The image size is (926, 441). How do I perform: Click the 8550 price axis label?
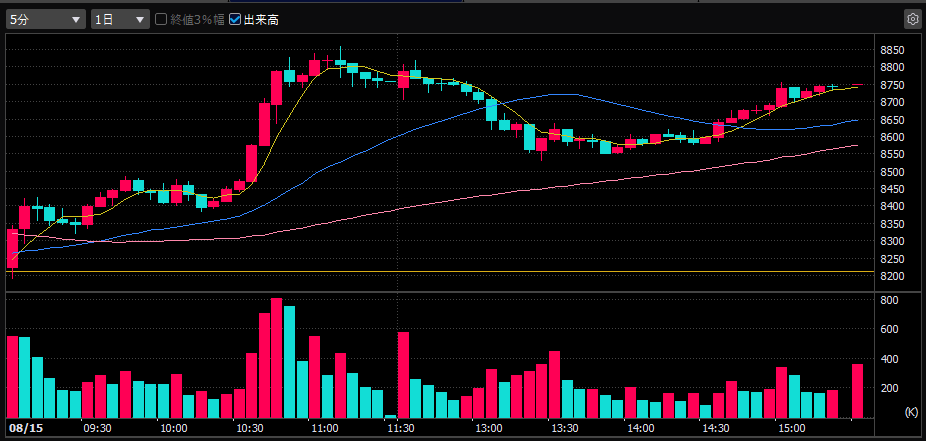click(892, 154)
